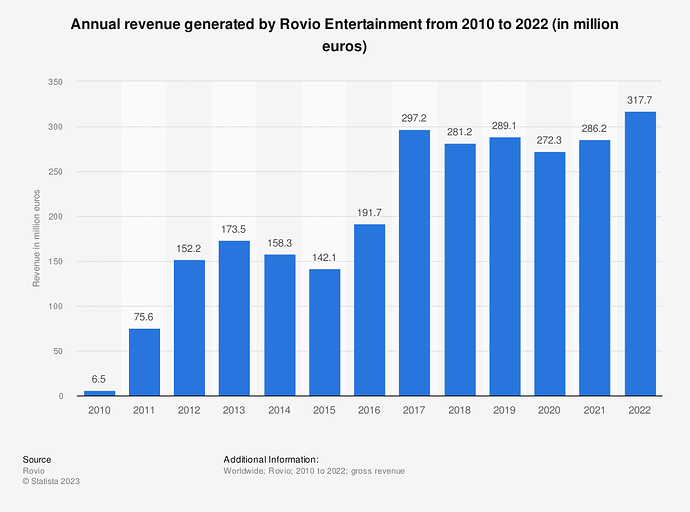The image size is (690, 512).
Task: Click the 2019 bar
Action: pos(505,267)
